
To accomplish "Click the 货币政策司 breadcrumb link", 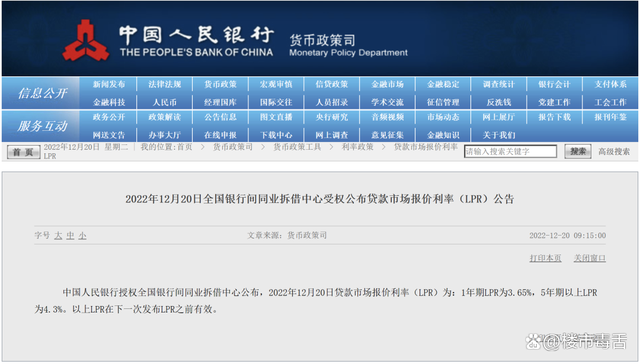I will [233, 147].
